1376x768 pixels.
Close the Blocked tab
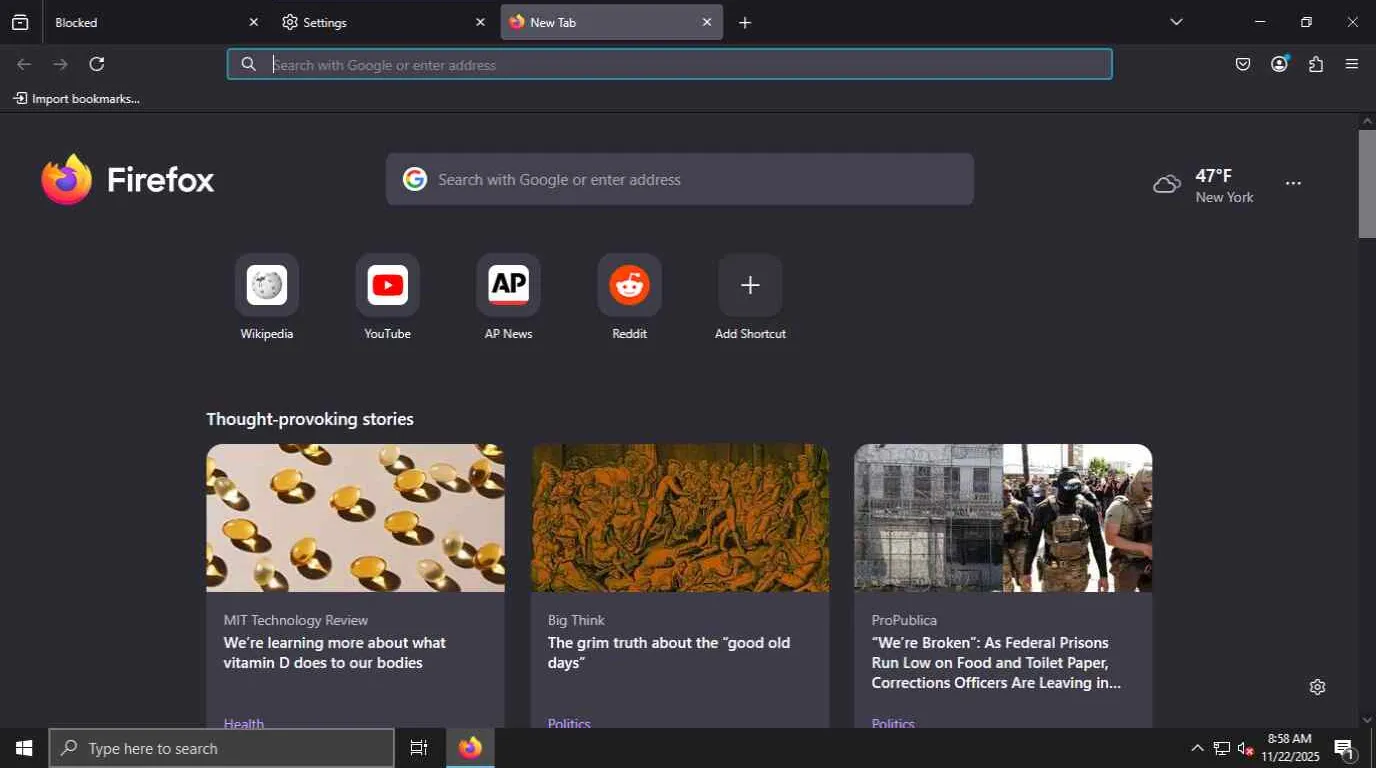pos(253,22)
